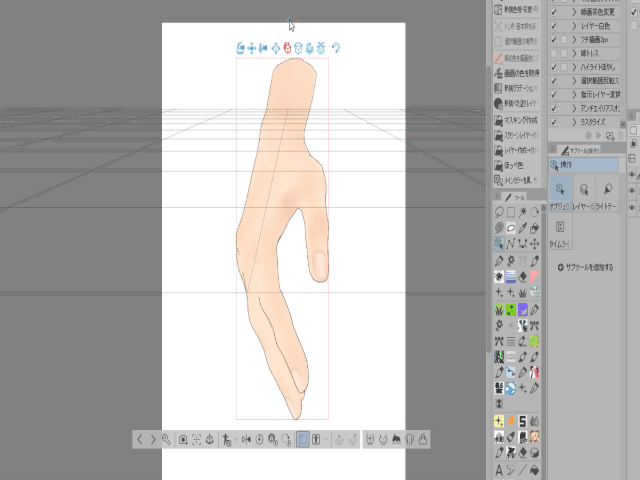This screenshot has width=640, height=480.
Task: Click the record button in auto action panel
Action: (x=588, y=136)
